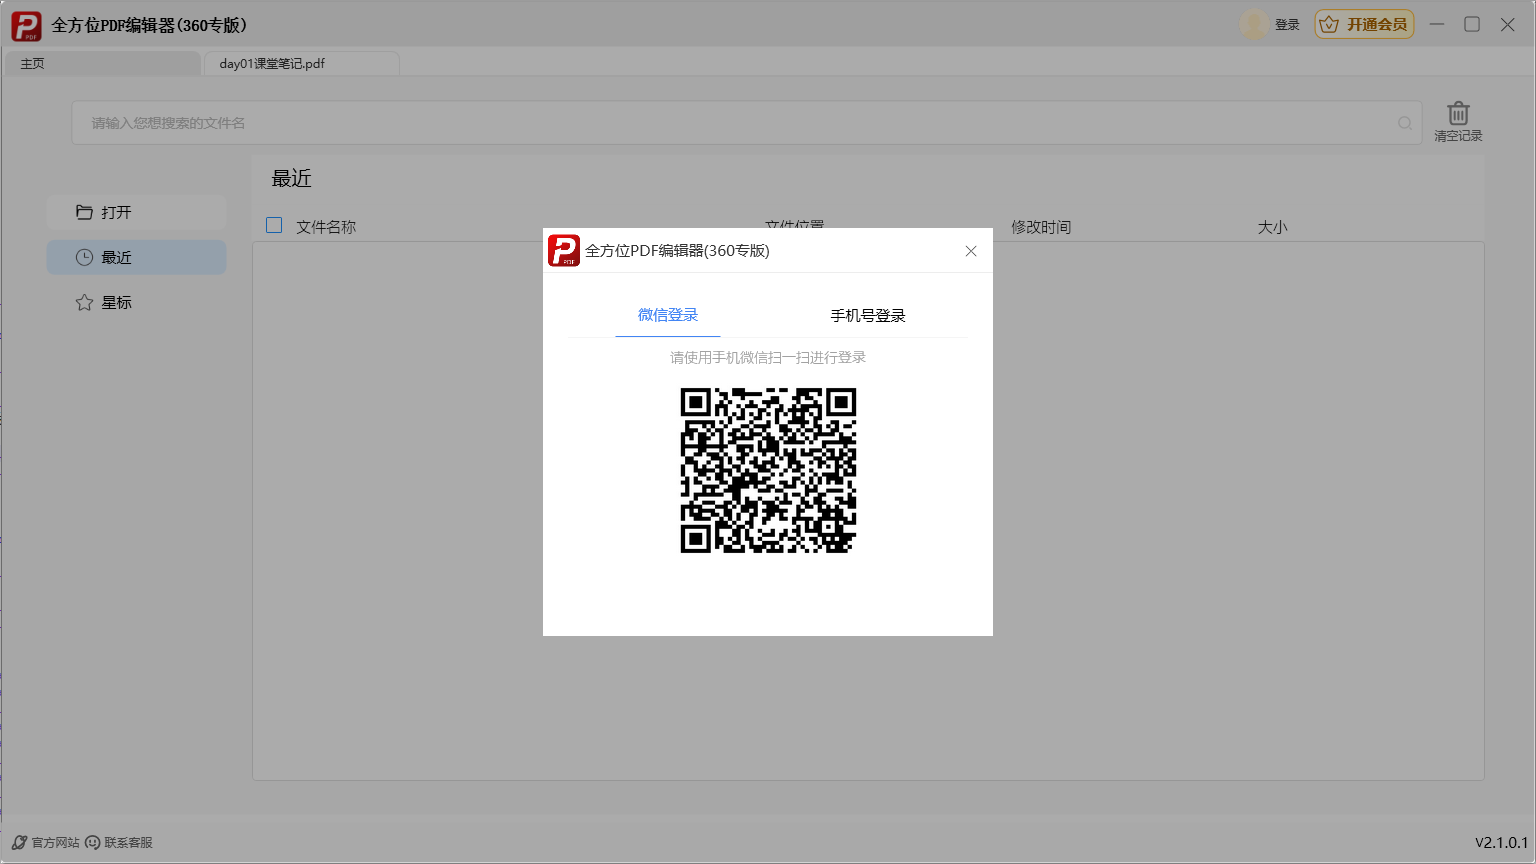
Task: Click the official website rocket icon
Action: [19, 843]
